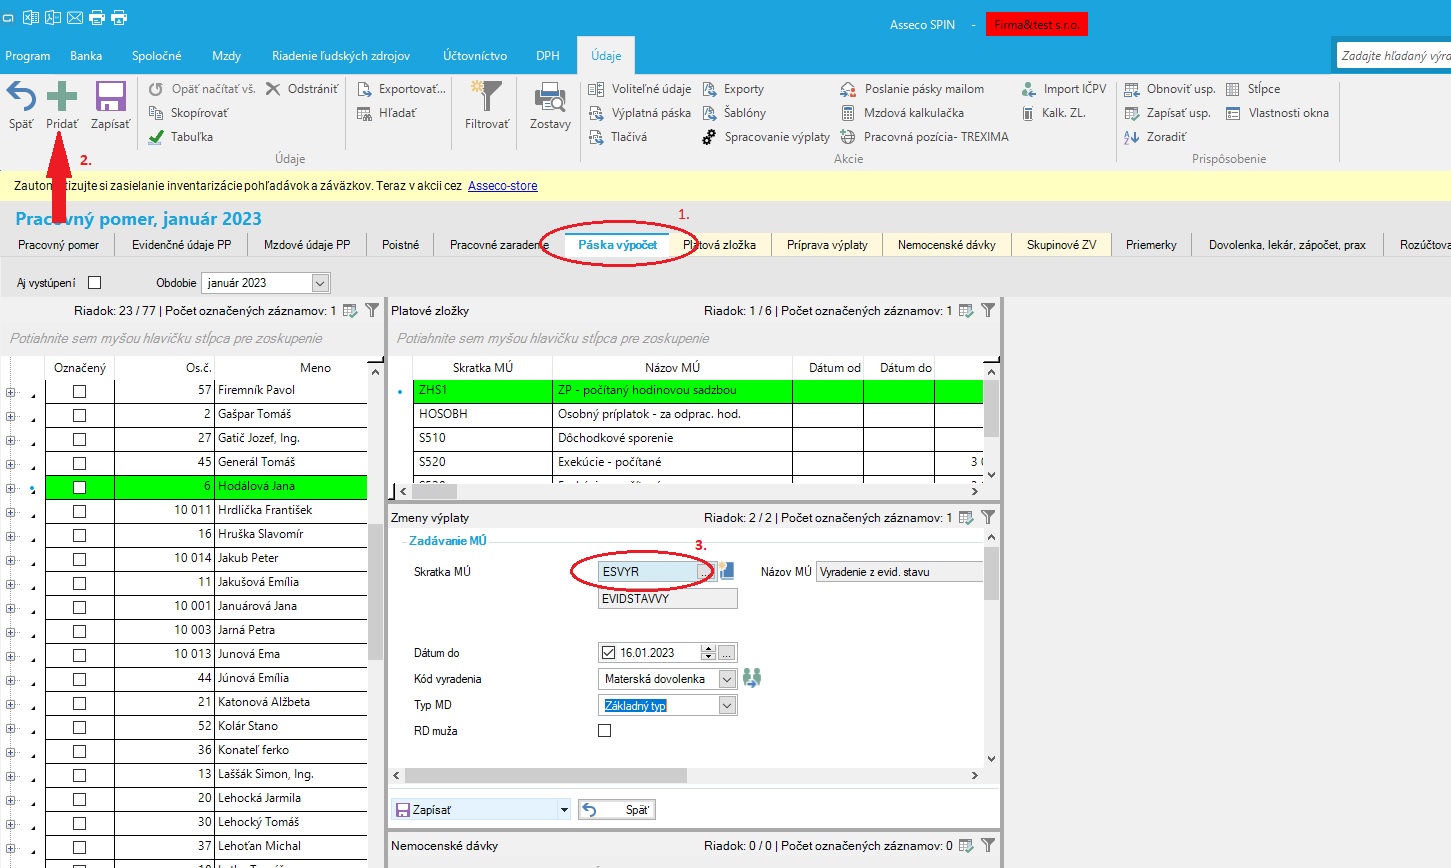The width and height of the screenshot is (1451, 868).
Task: Click the purple Zapísať save icon
Action: click(110, 97)
